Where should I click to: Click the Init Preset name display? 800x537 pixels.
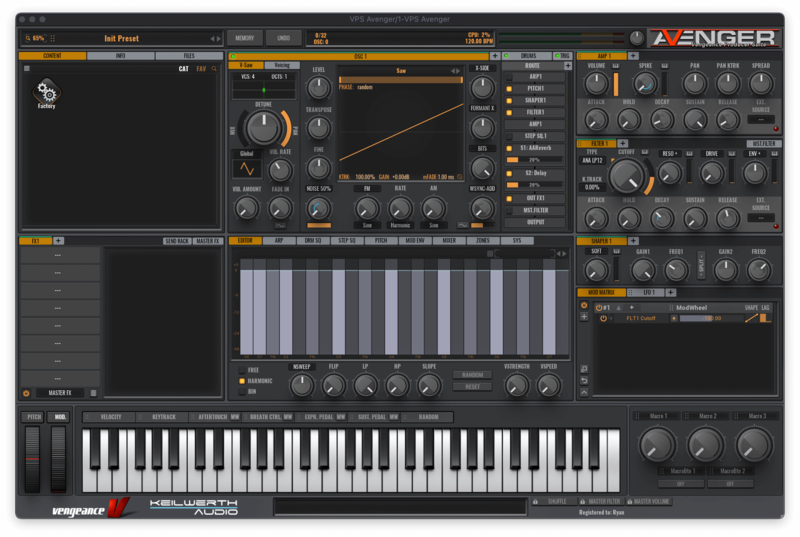click(122, 38)
